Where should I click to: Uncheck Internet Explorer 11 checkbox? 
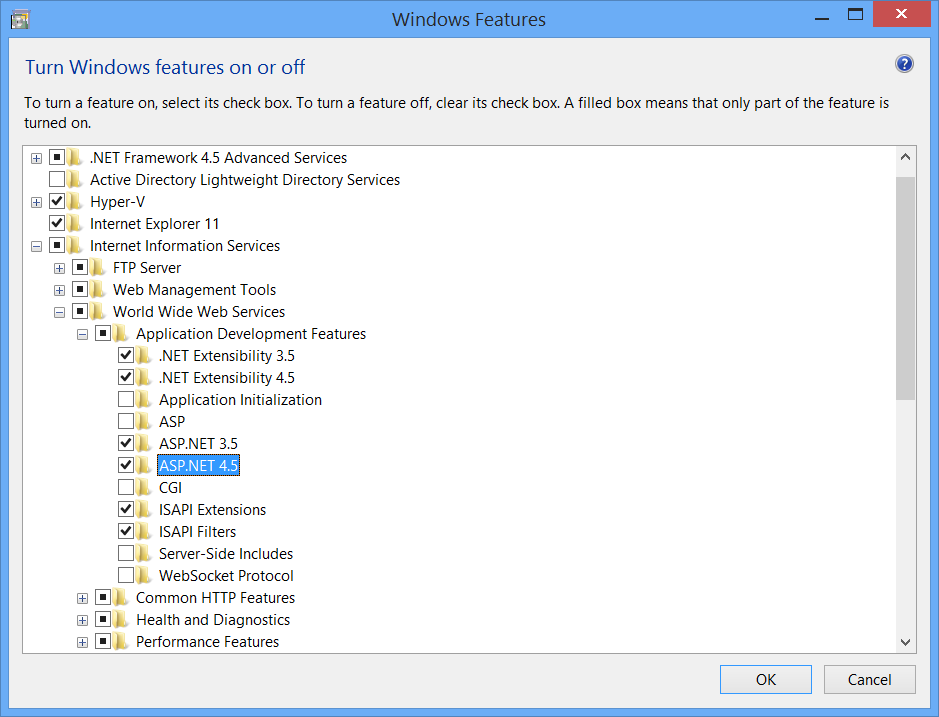tap(57, 223)
